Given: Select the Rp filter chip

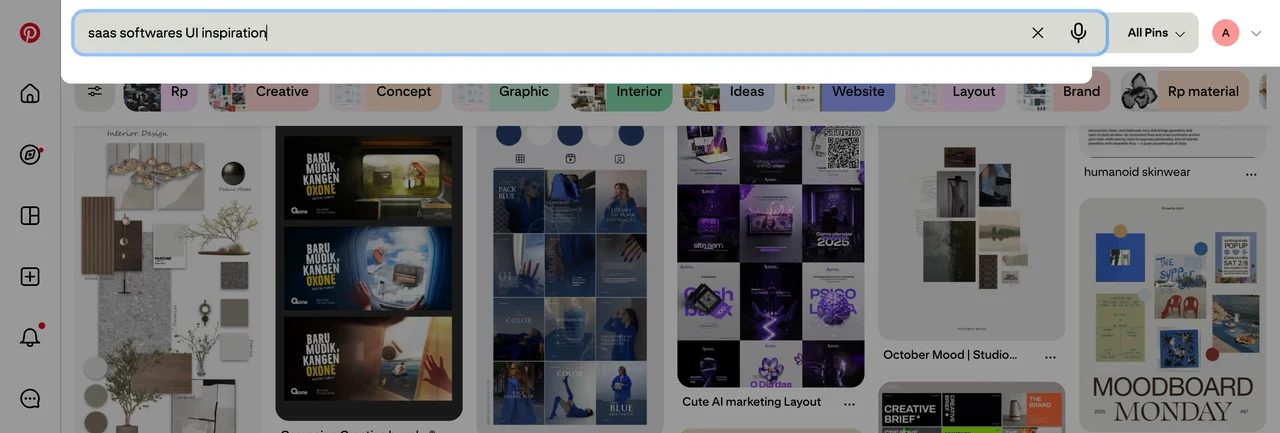Looking at the screenshot, I should tap(161, 91).
